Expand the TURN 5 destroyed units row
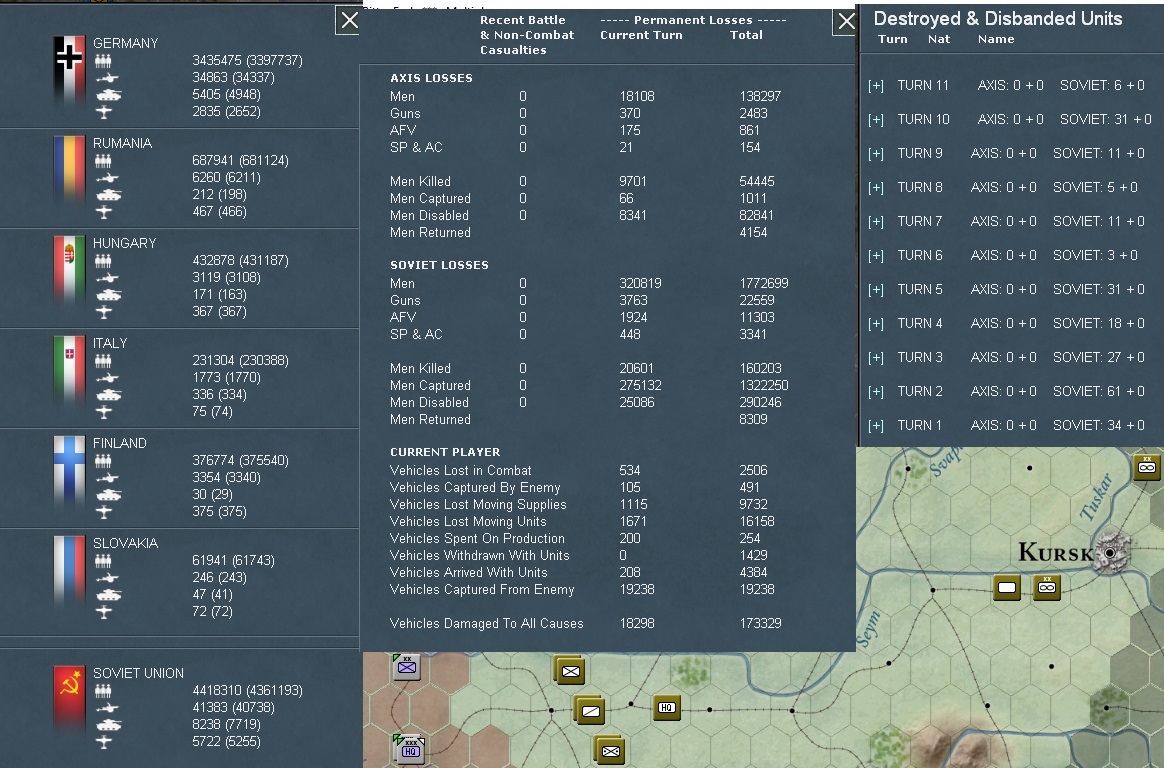Image resolution: width=1164 pixels, height=768 pixels. click(876, 290)
